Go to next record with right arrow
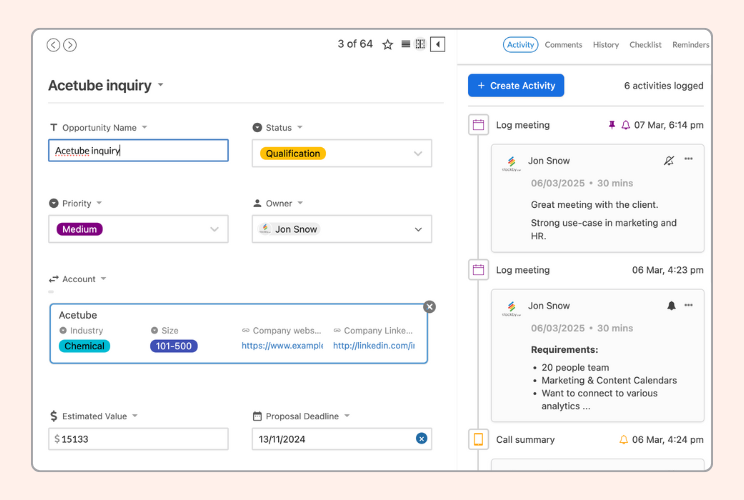The width and height of the screenshot is (744, 500). click(x=70, y=45)
